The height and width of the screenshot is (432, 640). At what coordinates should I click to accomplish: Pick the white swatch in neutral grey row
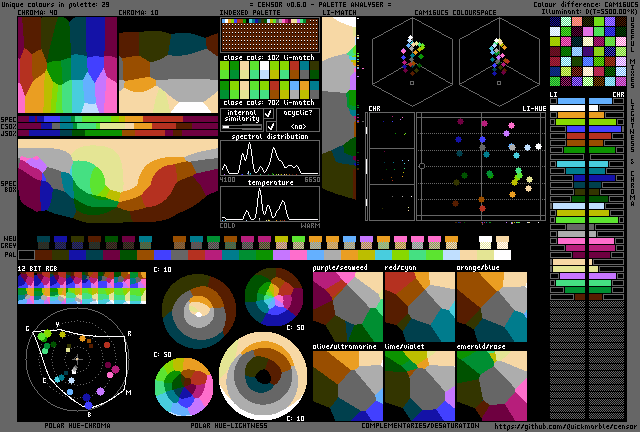click(x=486, y=242)
